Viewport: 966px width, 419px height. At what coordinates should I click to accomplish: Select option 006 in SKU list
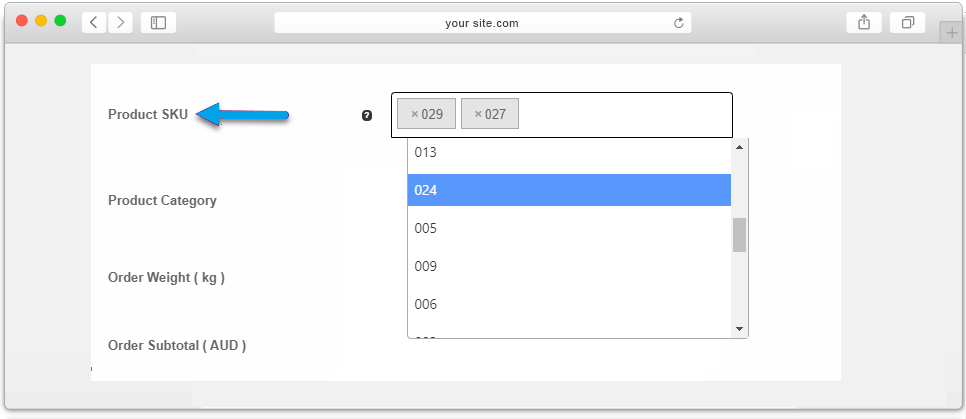point(569,304)
